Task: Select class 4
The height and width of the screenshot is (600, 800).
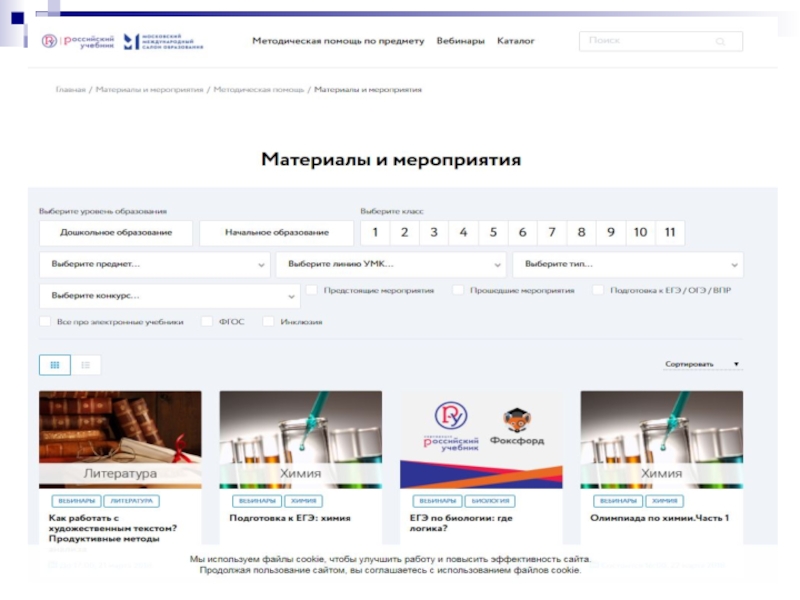Action: (x=463, y=233)
